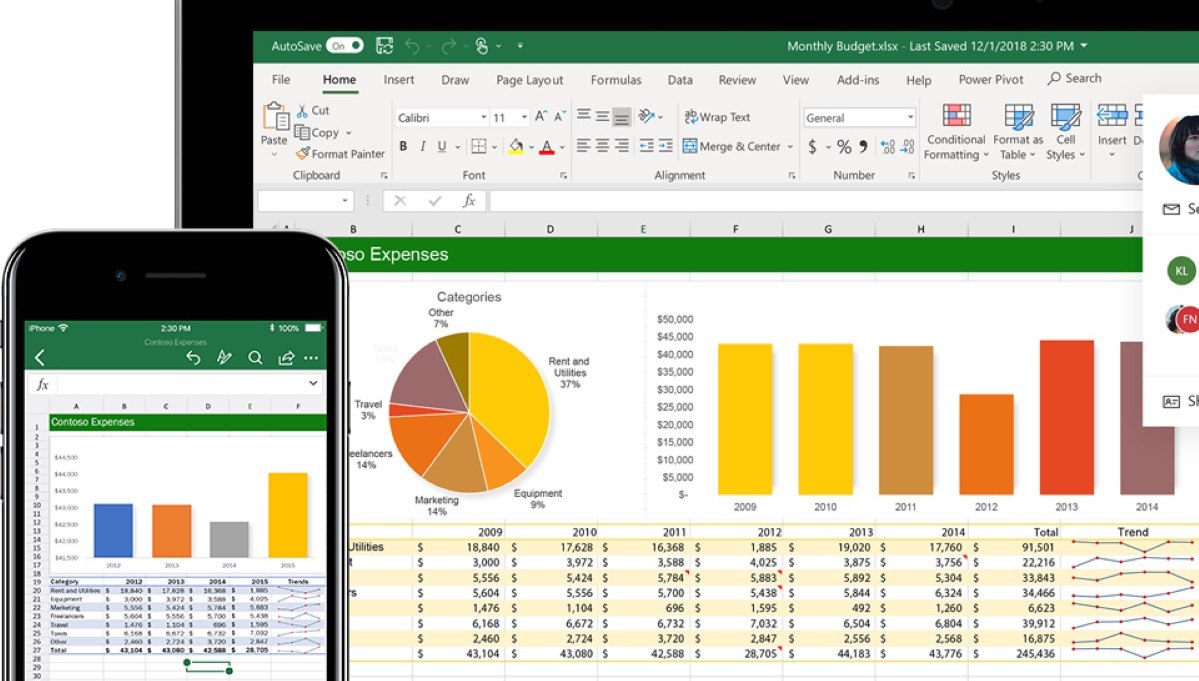Toggle the AutoSave switch off
The height and width of the screenshot is (681, 1199).
(344, 46)
